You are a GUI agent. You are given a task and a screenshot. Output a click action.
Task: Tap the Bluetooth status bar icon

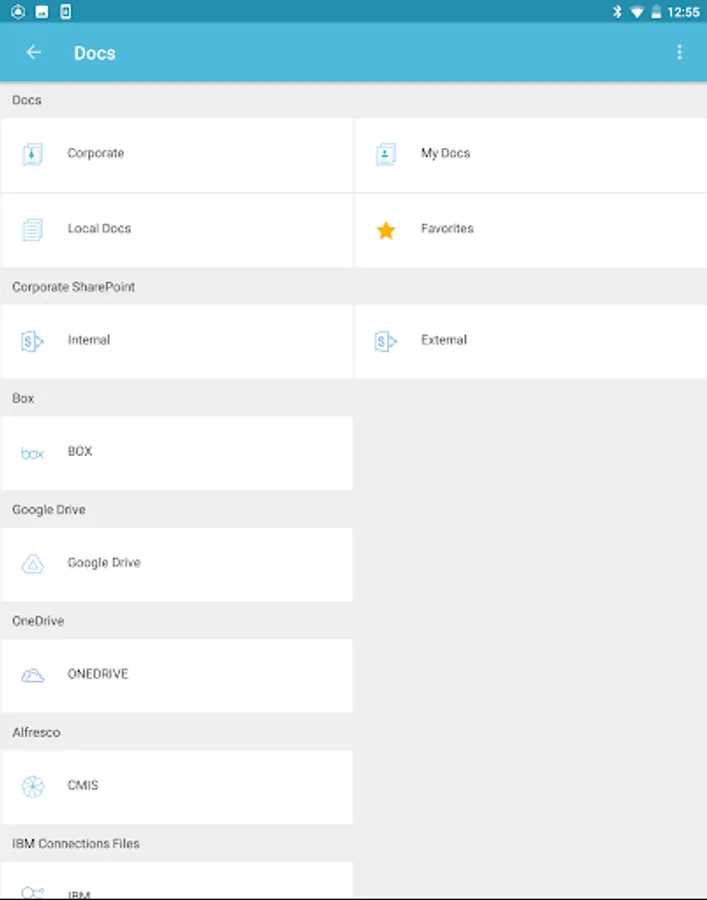point(617,11)
